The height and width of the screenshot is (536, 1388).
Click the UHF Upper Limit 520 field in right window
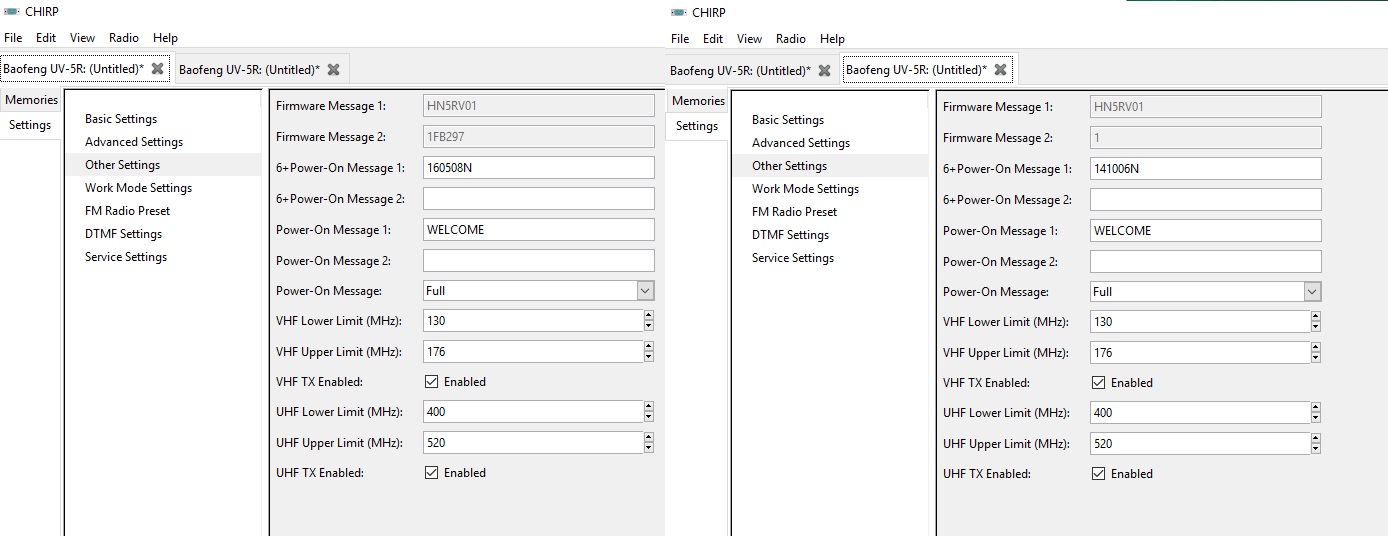[1199, 444]
